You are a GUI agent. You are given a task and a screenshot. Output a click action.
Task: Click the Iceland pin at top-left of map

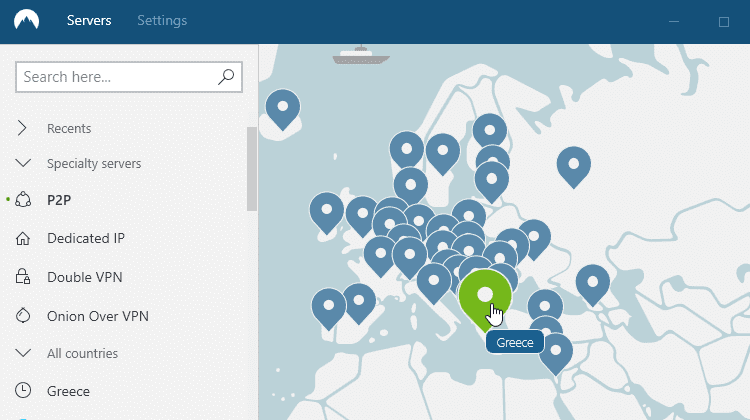point(283,109)
